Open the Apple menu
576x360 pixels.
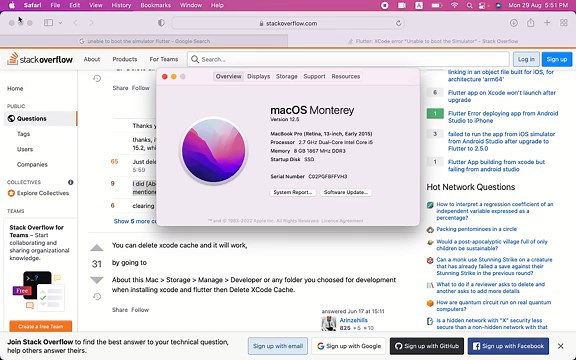(12, 5)
